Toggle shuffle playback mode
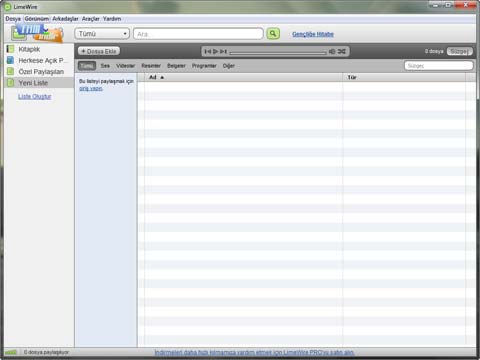The width and height of the screenshot is (480, 360). (x=342, y=52)
